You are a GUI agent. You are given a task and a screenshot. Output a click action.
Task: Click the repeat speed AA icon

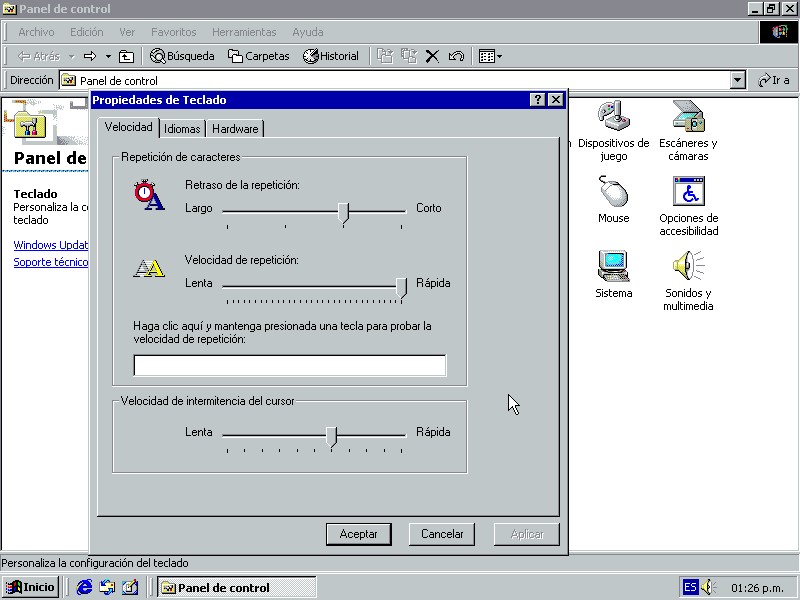(149, 268)
